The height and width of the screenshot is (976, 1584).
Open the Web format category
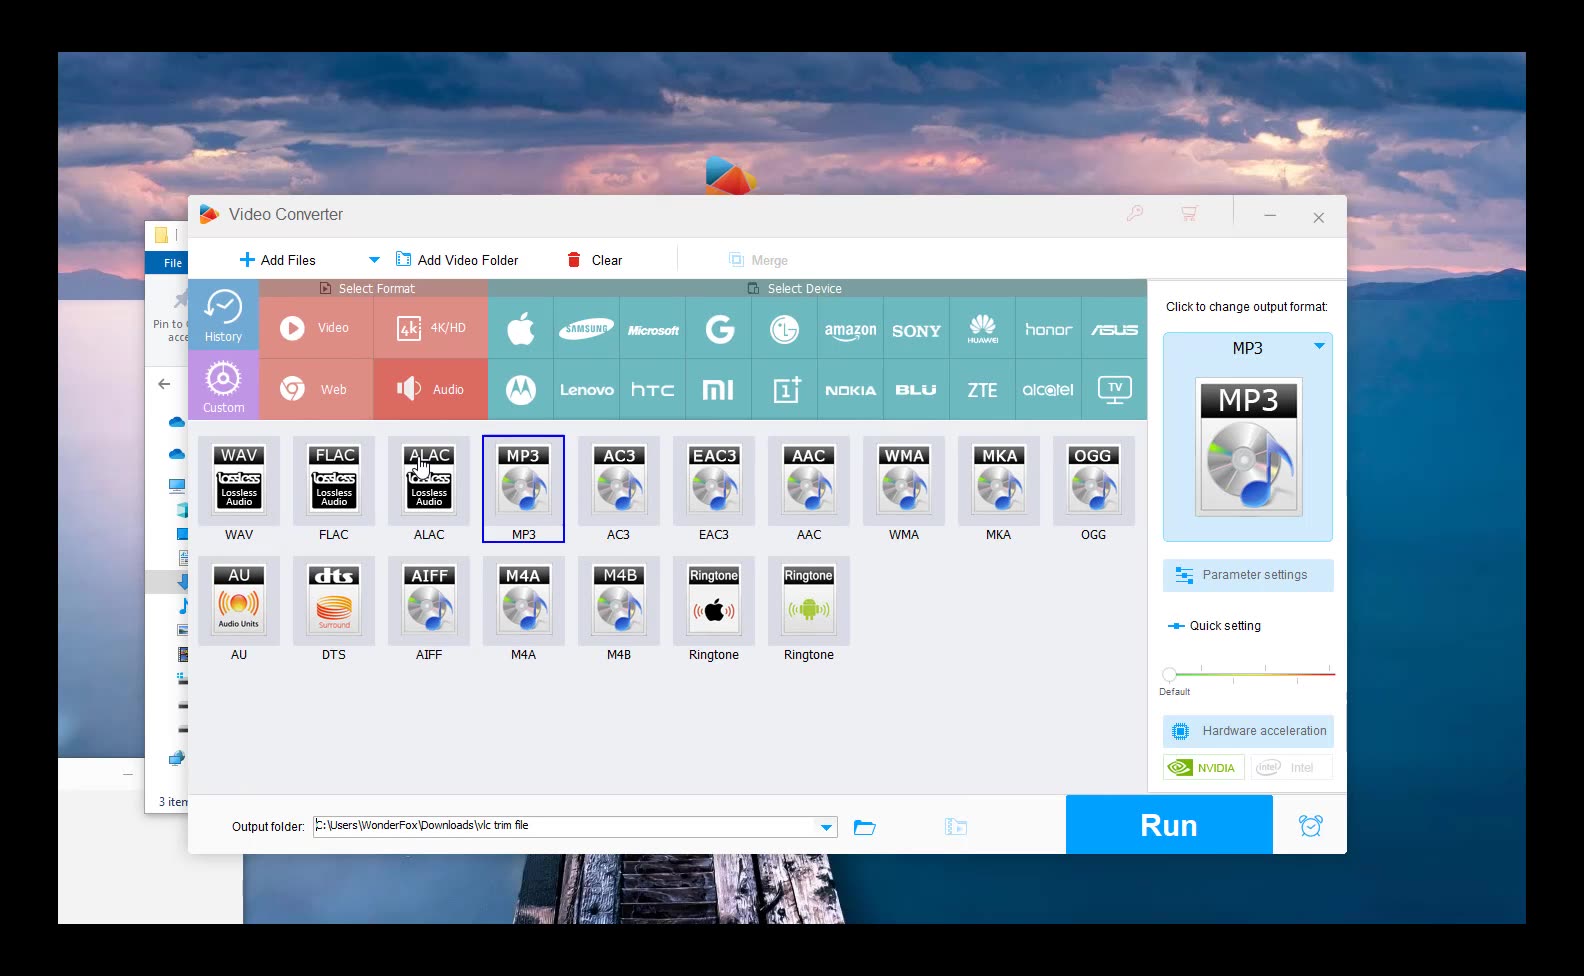(316, 390)
